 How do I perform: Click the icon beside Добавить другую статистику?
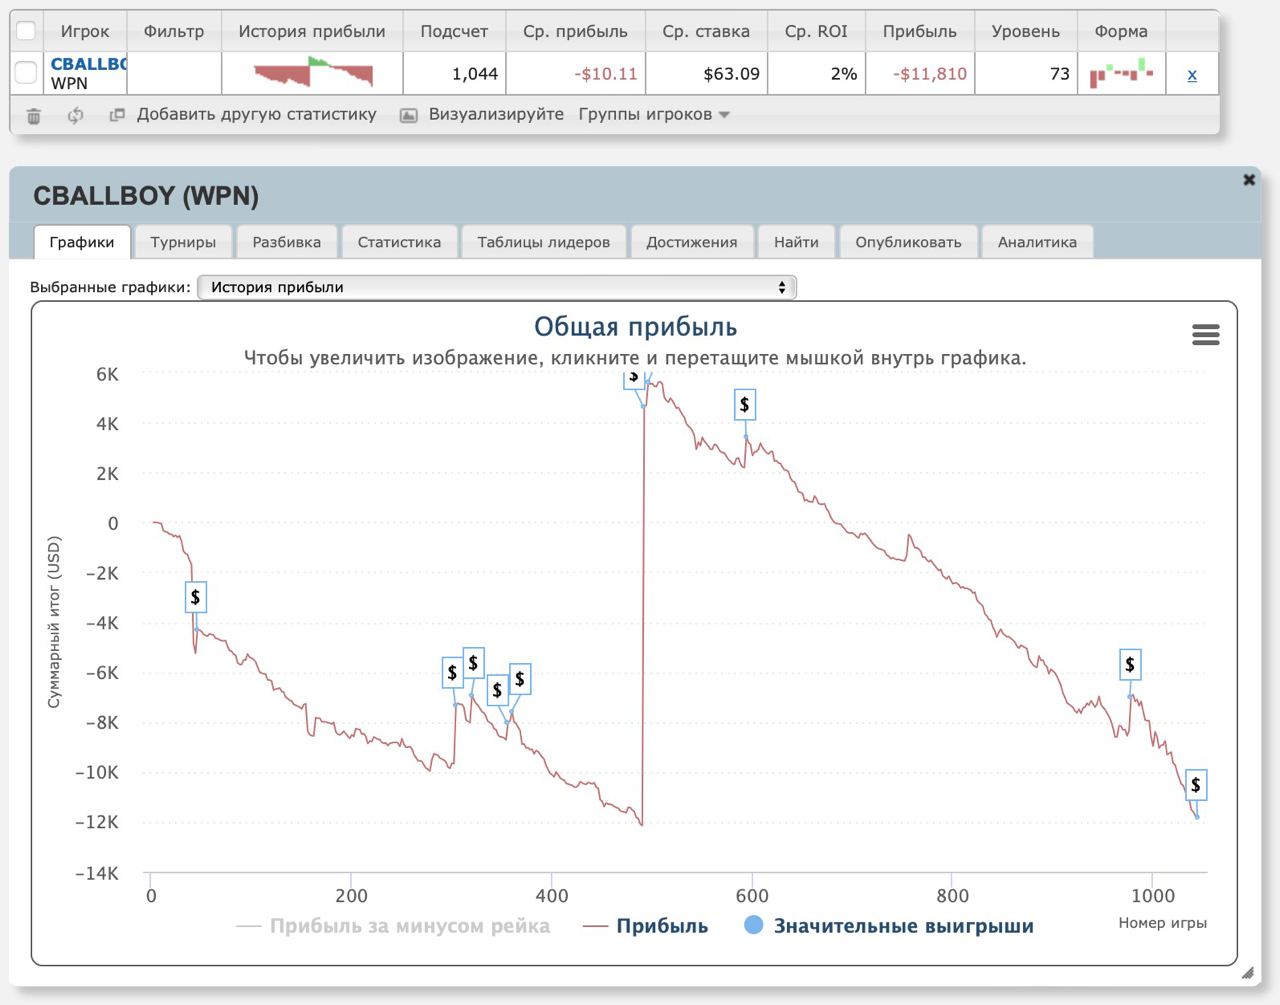click(x=117, y=115)
